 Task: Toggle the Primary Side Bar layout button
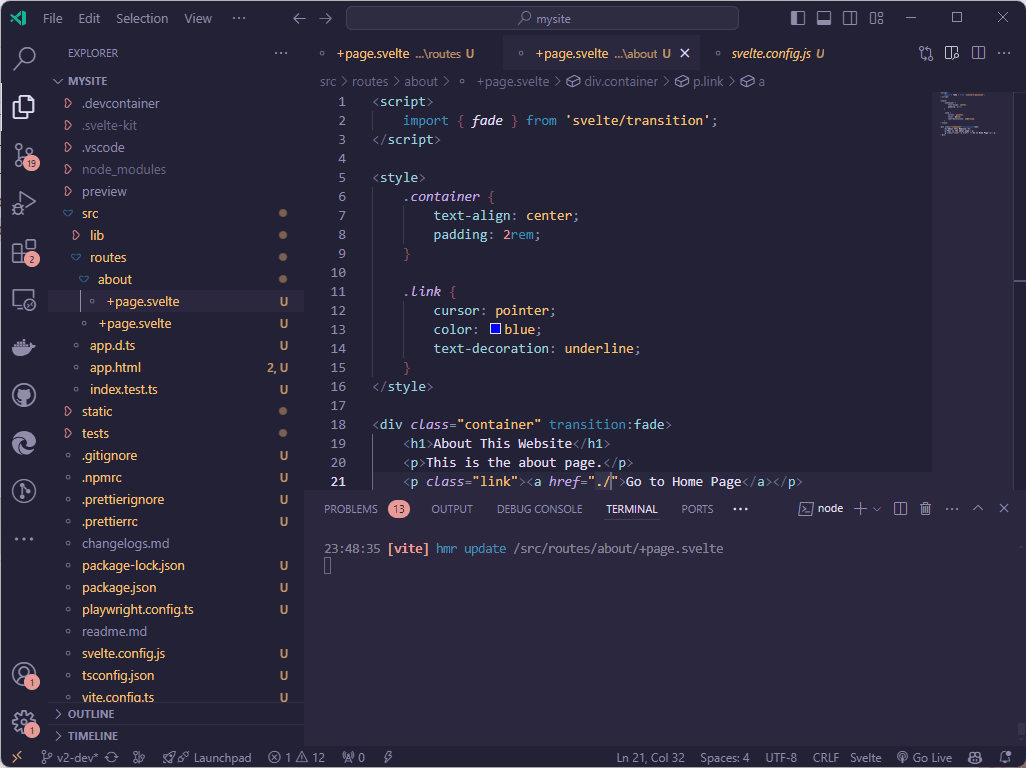click(x=798, y=18)
